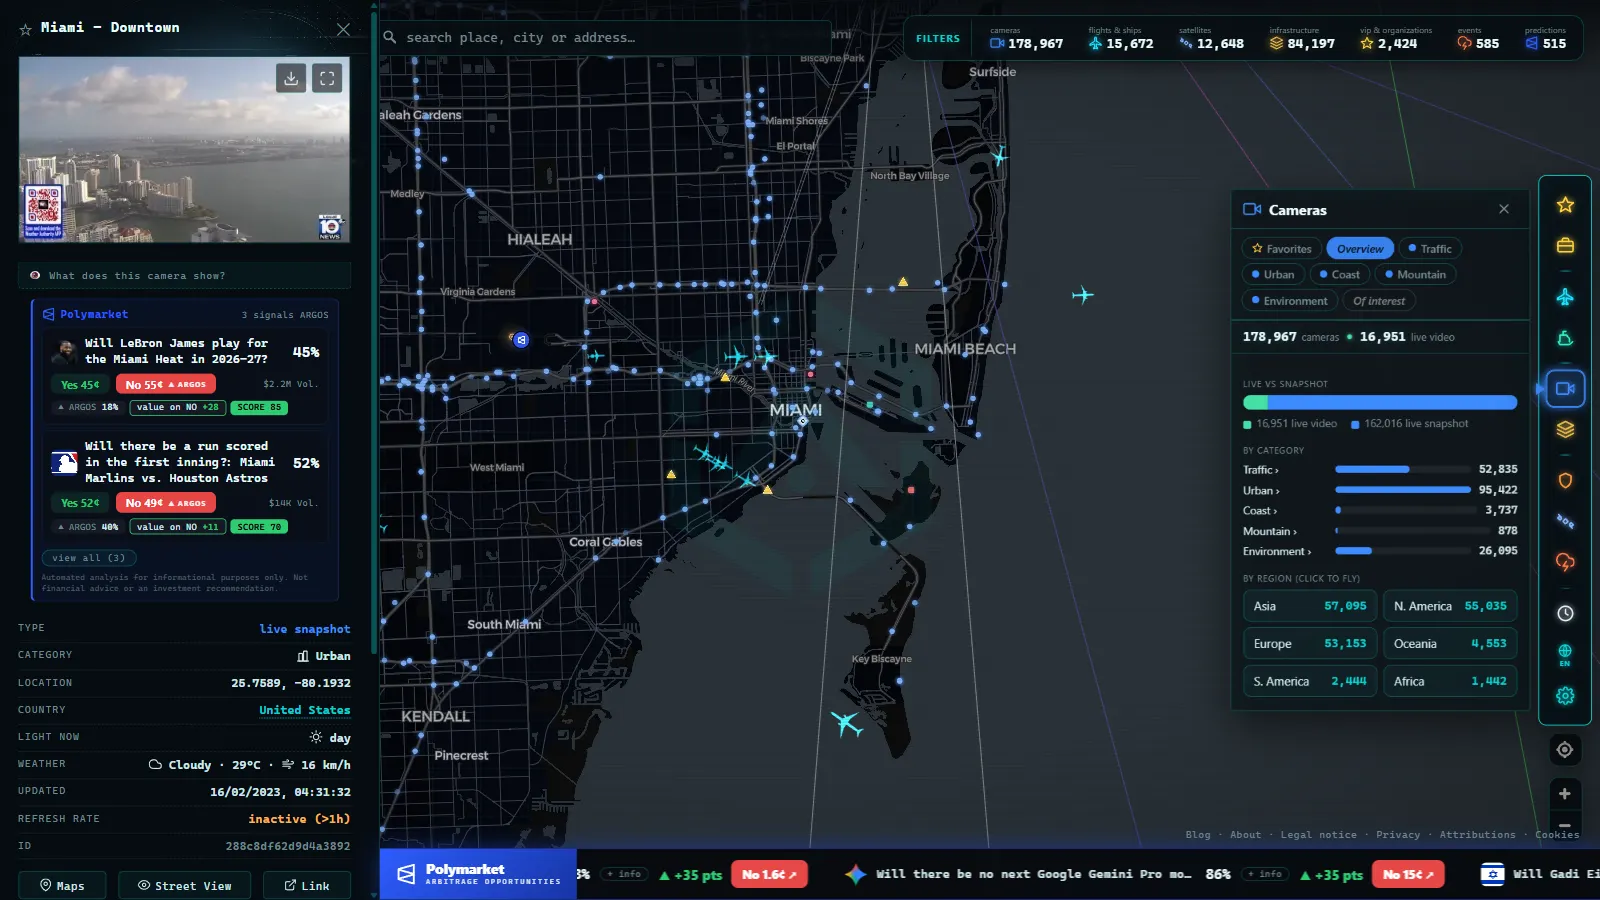Expand the Coast category row
Viewport: 1600px width, 900px height.
click(x=1380, y=510)
